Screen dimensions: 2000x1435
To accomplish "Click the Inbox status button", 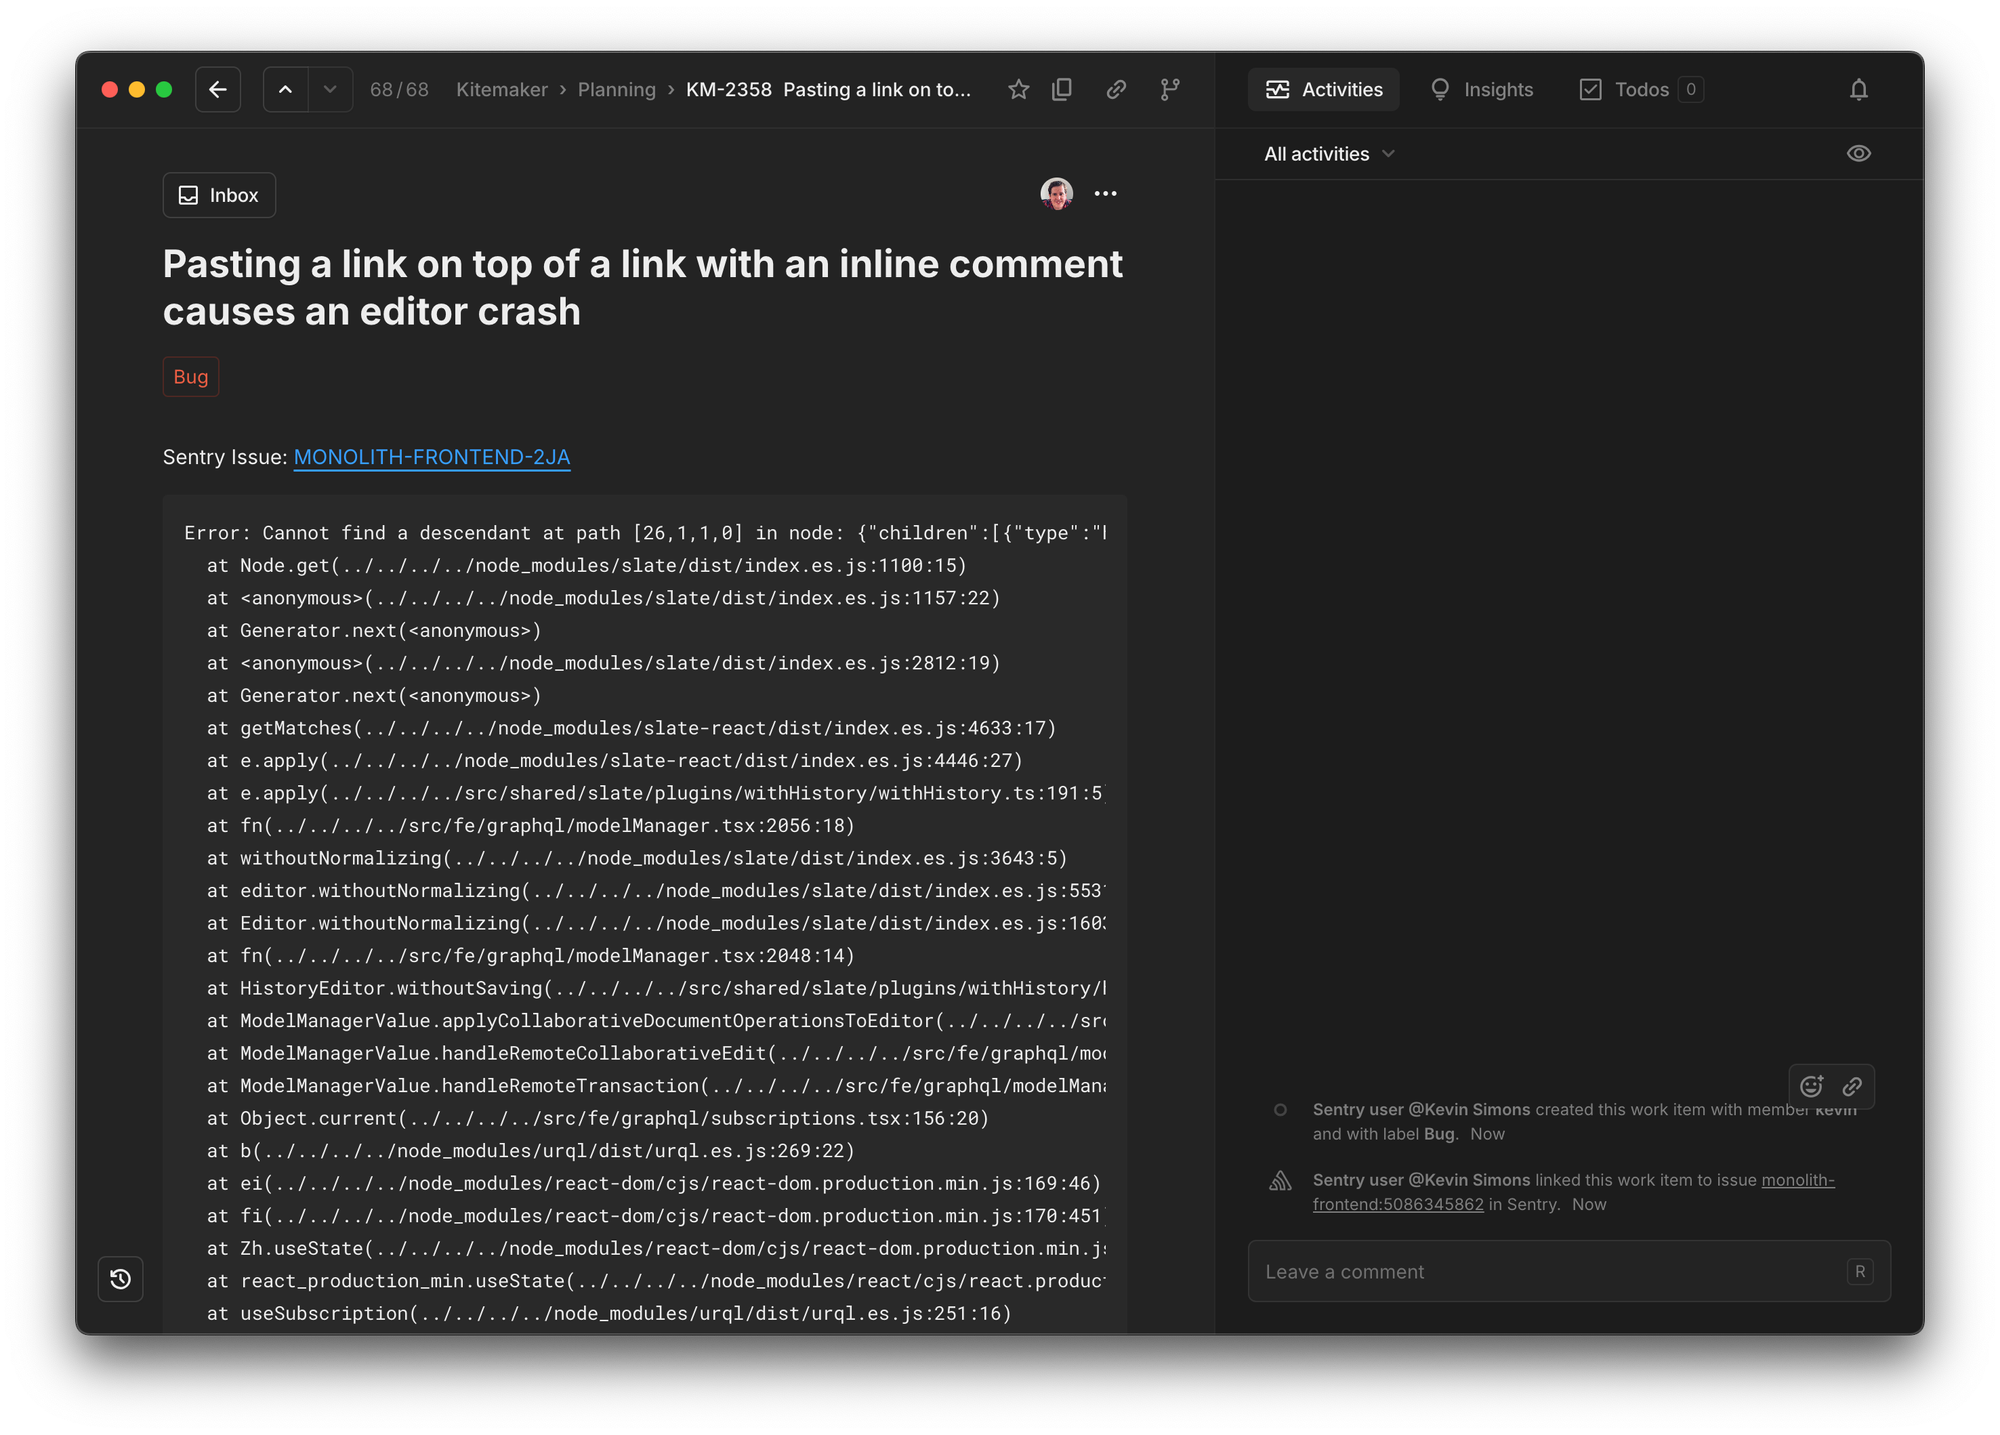I will click(219, 195).
